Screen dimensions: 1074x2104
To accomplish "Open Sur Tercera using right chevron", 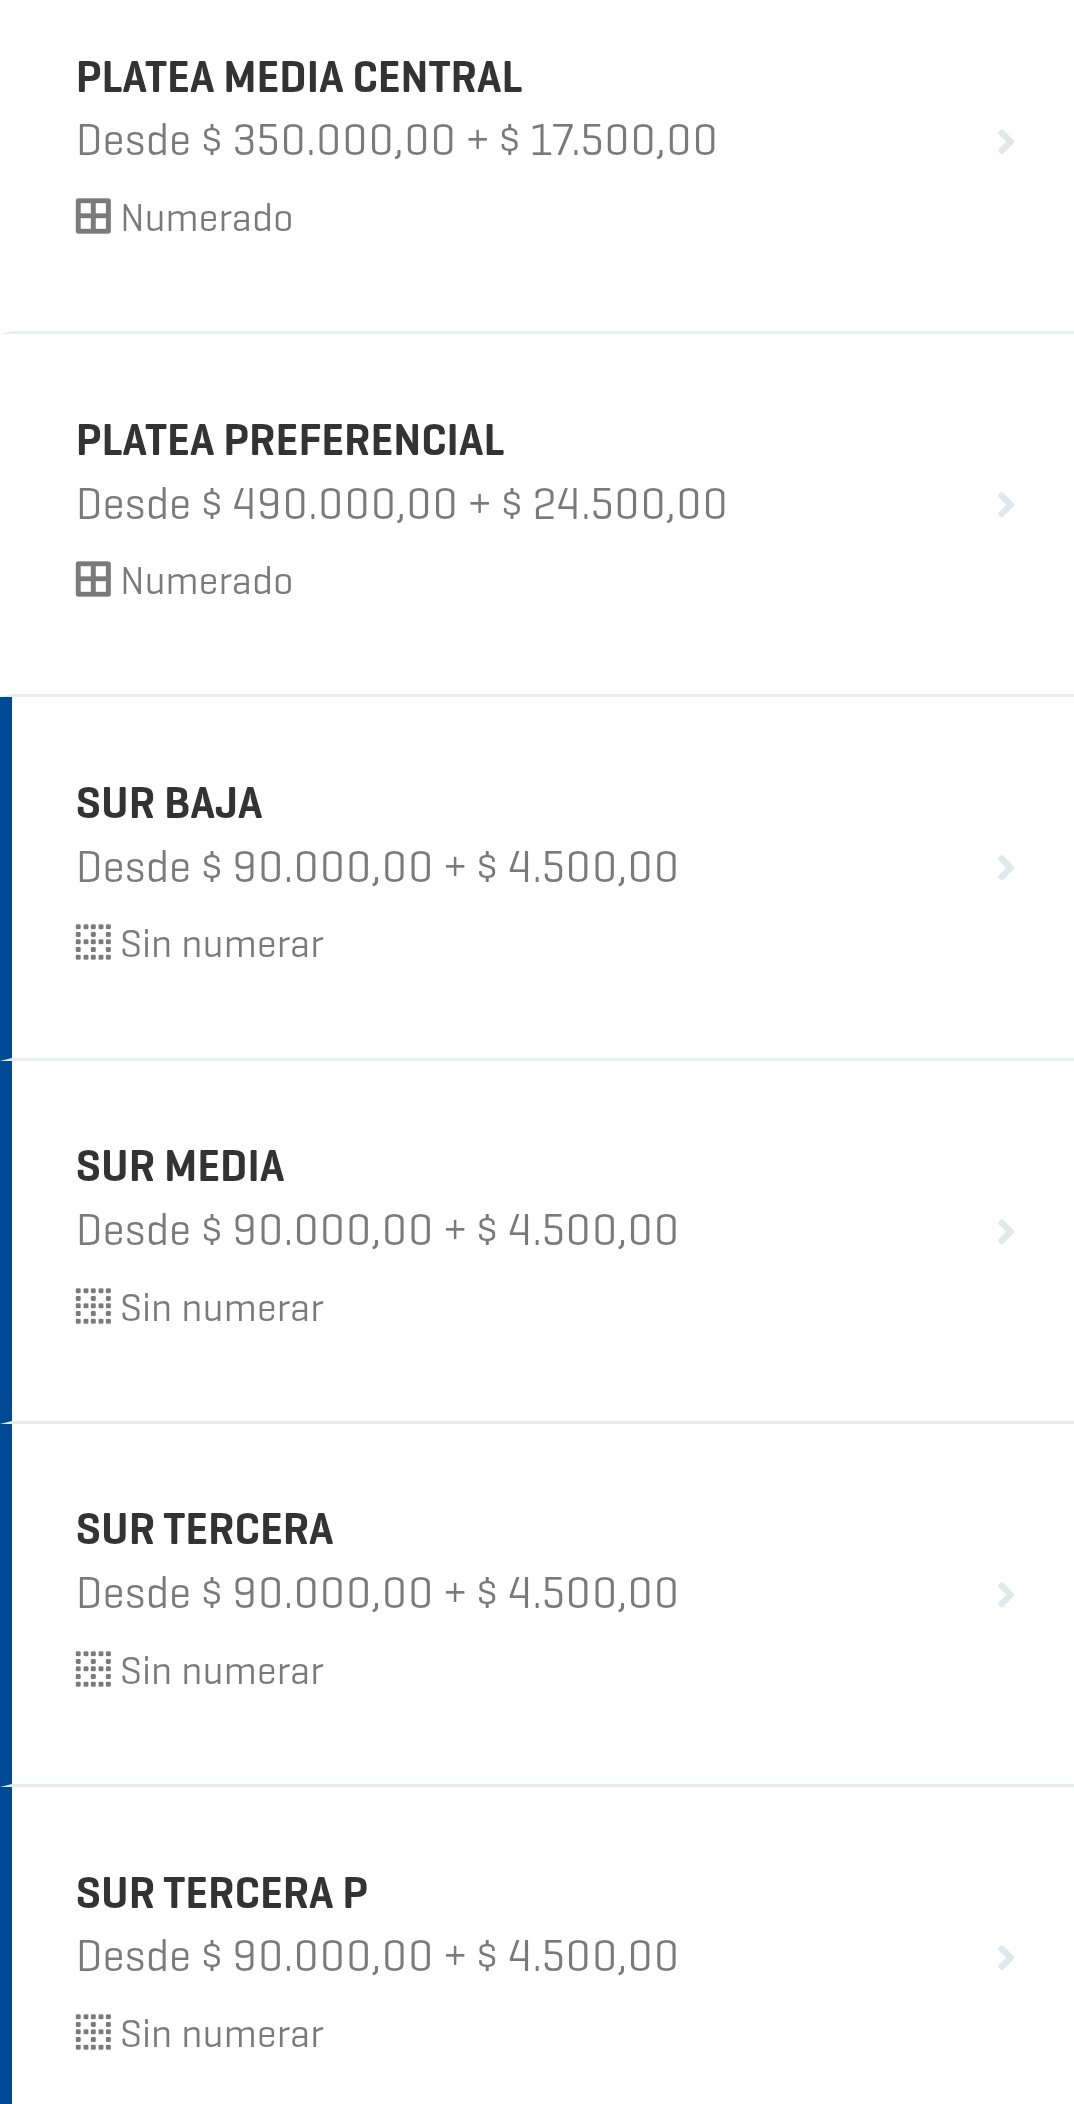I will [x=1005, y=1594].
